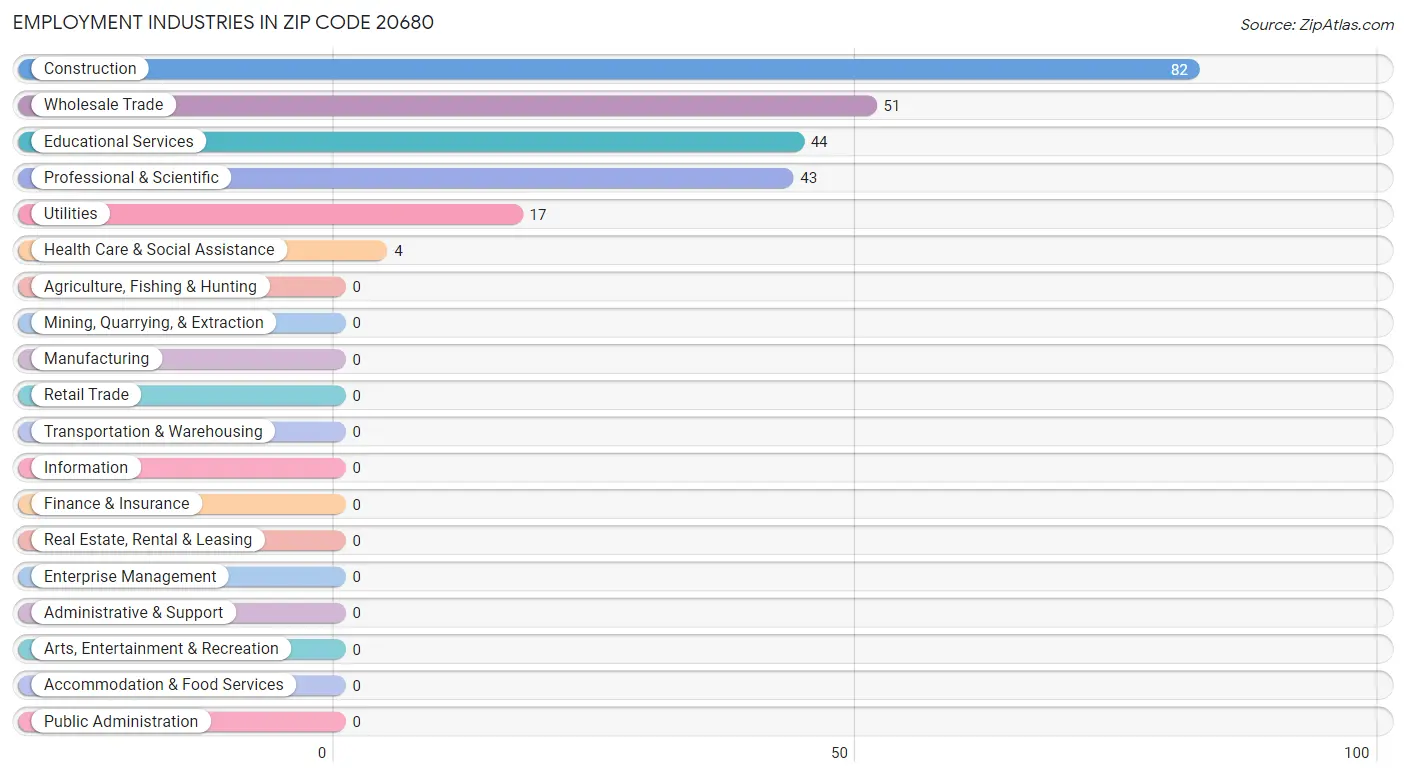1406x776 pixels.
Task: Select Real Estate, Rental & Leasing label
Action: pyautogui.click(x=148, y=540)
